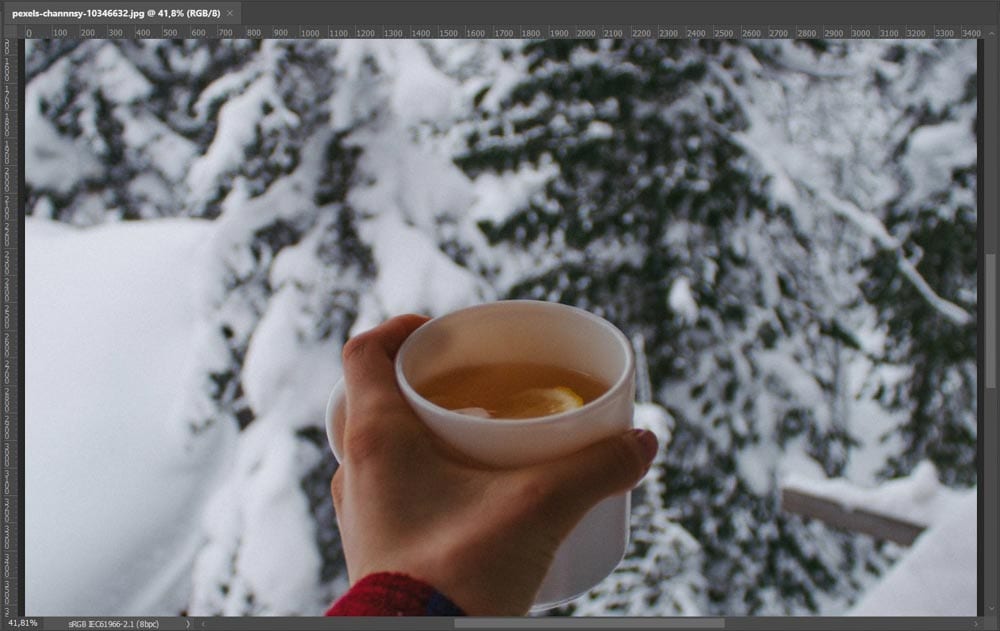Close the pexels-channnsy-10346632.jpg document tab
Viewport: 1000px width, 631px height.
click(x=230, y=13)
